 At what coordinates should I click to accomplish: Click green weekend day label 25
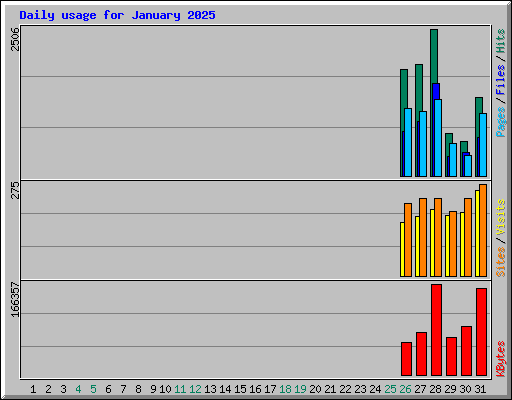(390, 389)
